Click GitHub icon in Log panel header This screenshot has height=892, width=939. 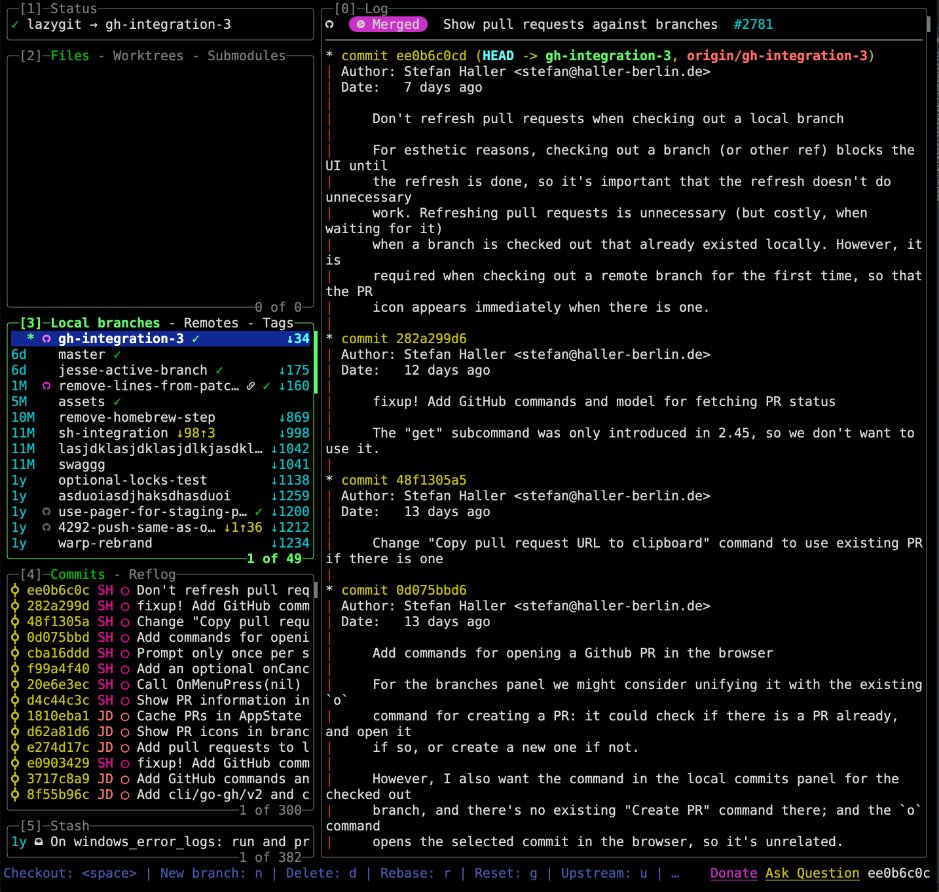[x=329, y=25]
